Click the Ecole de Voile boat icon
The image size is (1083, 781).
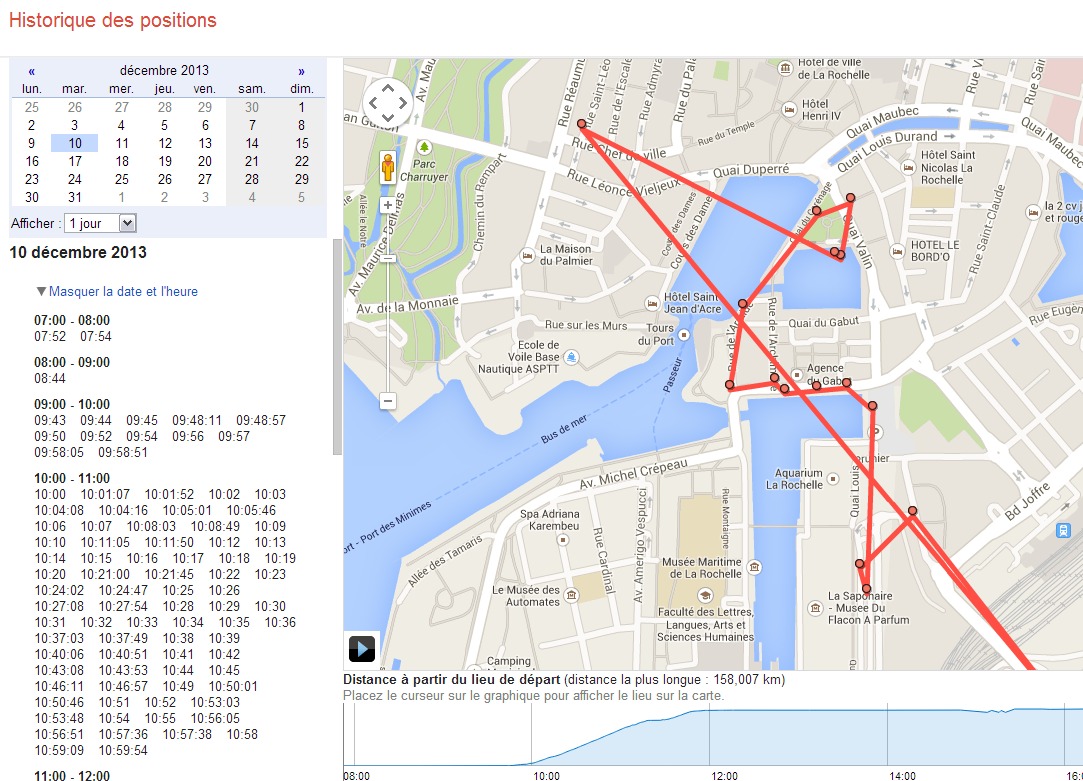(x=571, y=357)
